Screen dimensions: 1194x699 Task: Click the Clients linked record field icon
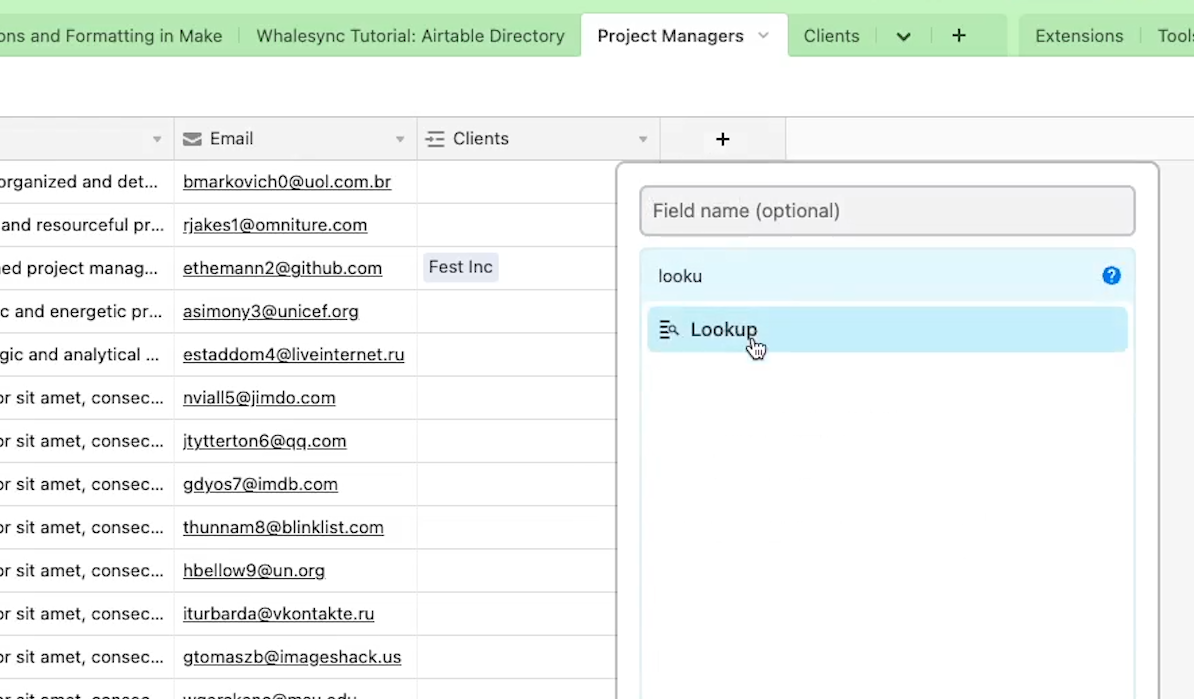pyautogui.click(x=435, y=139)
